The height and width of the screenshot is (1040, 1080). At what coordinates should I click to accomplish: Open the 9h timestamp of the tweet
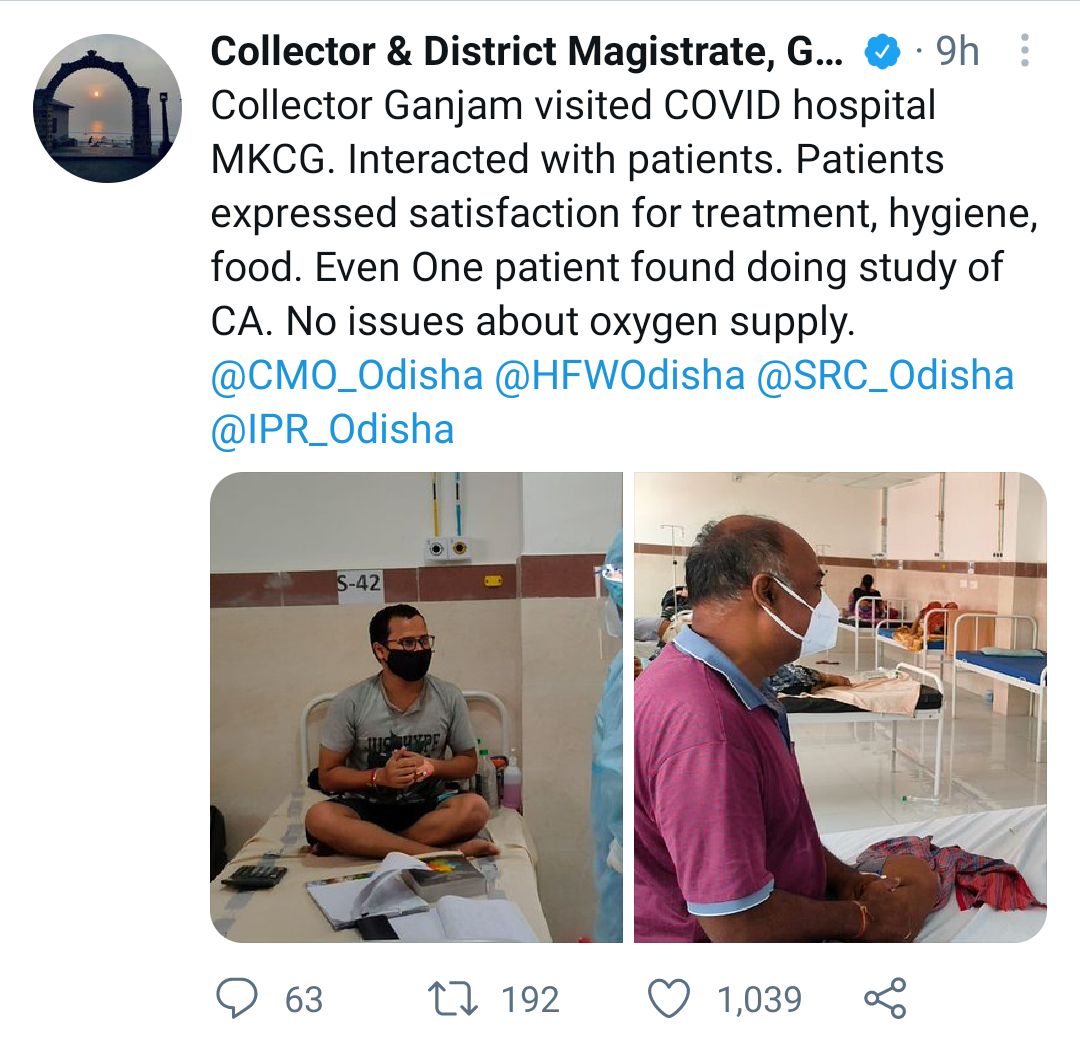tap(957, 51)
